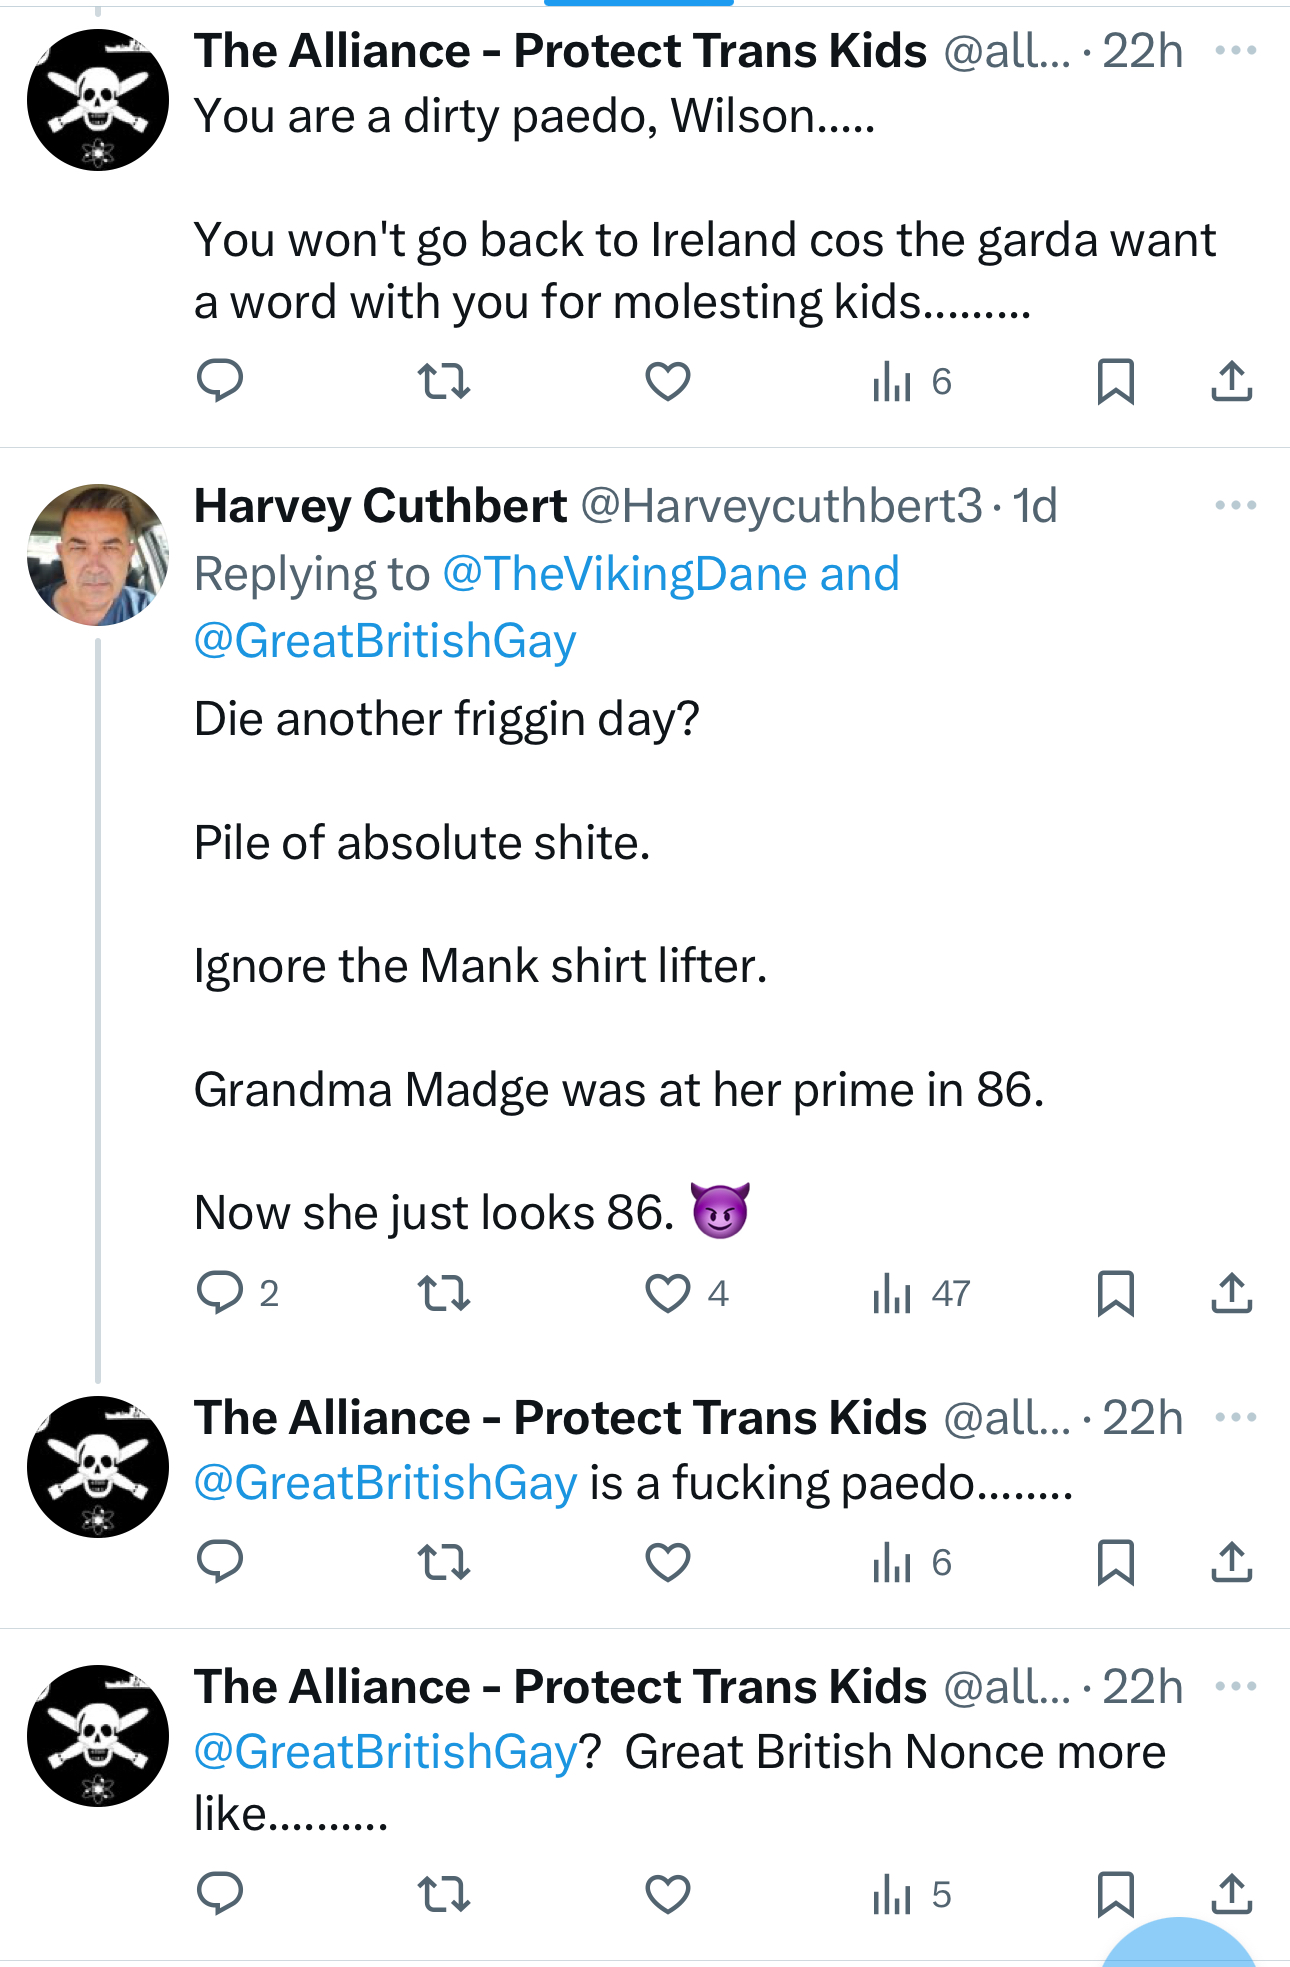Viewport: 1290px width, 1967px height.
Task: Like the 'Great British Nonce' tweet
Action: click(x=668, y=1894)
